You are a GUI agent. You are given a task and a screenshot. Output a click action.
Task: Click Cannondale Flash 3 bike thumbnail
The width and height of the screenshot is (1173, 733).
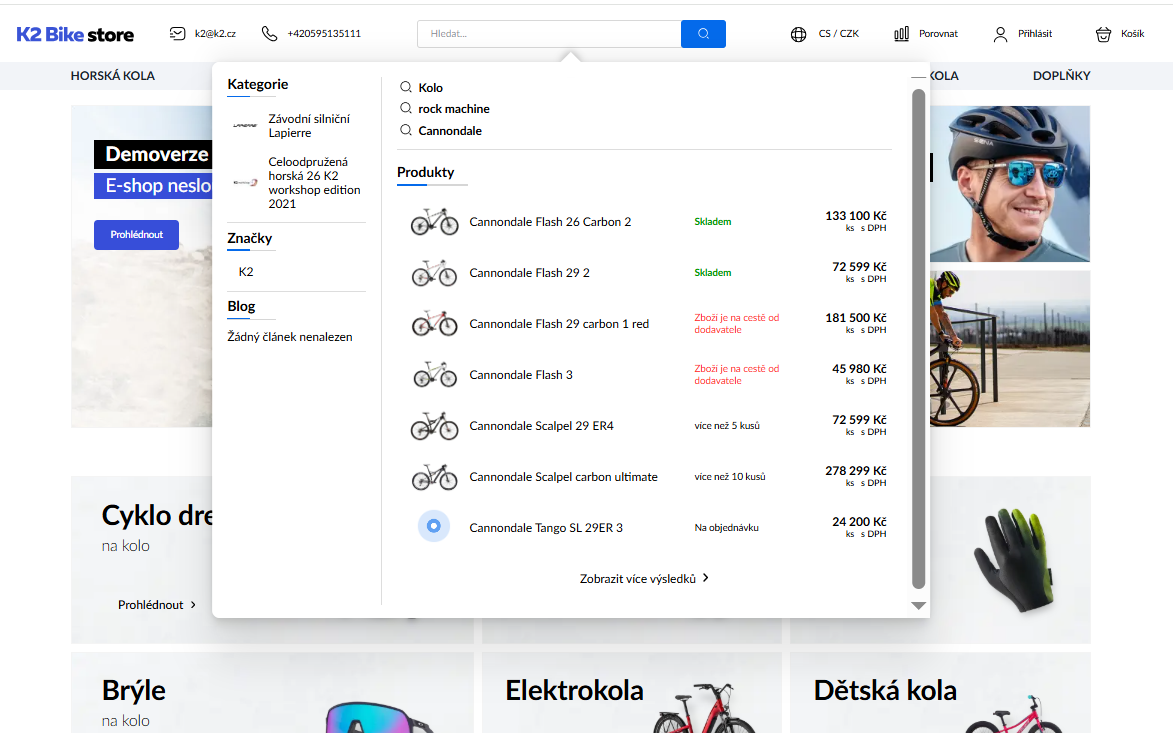435,375
